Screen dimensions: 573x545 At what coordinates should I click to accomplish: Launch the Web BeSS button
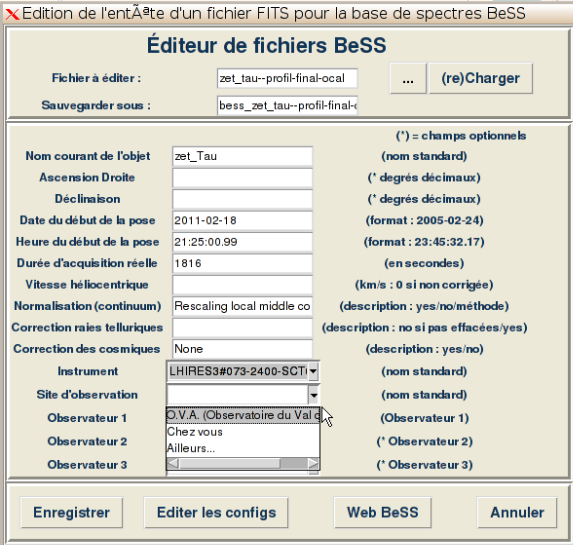click(x=383, y=512)
